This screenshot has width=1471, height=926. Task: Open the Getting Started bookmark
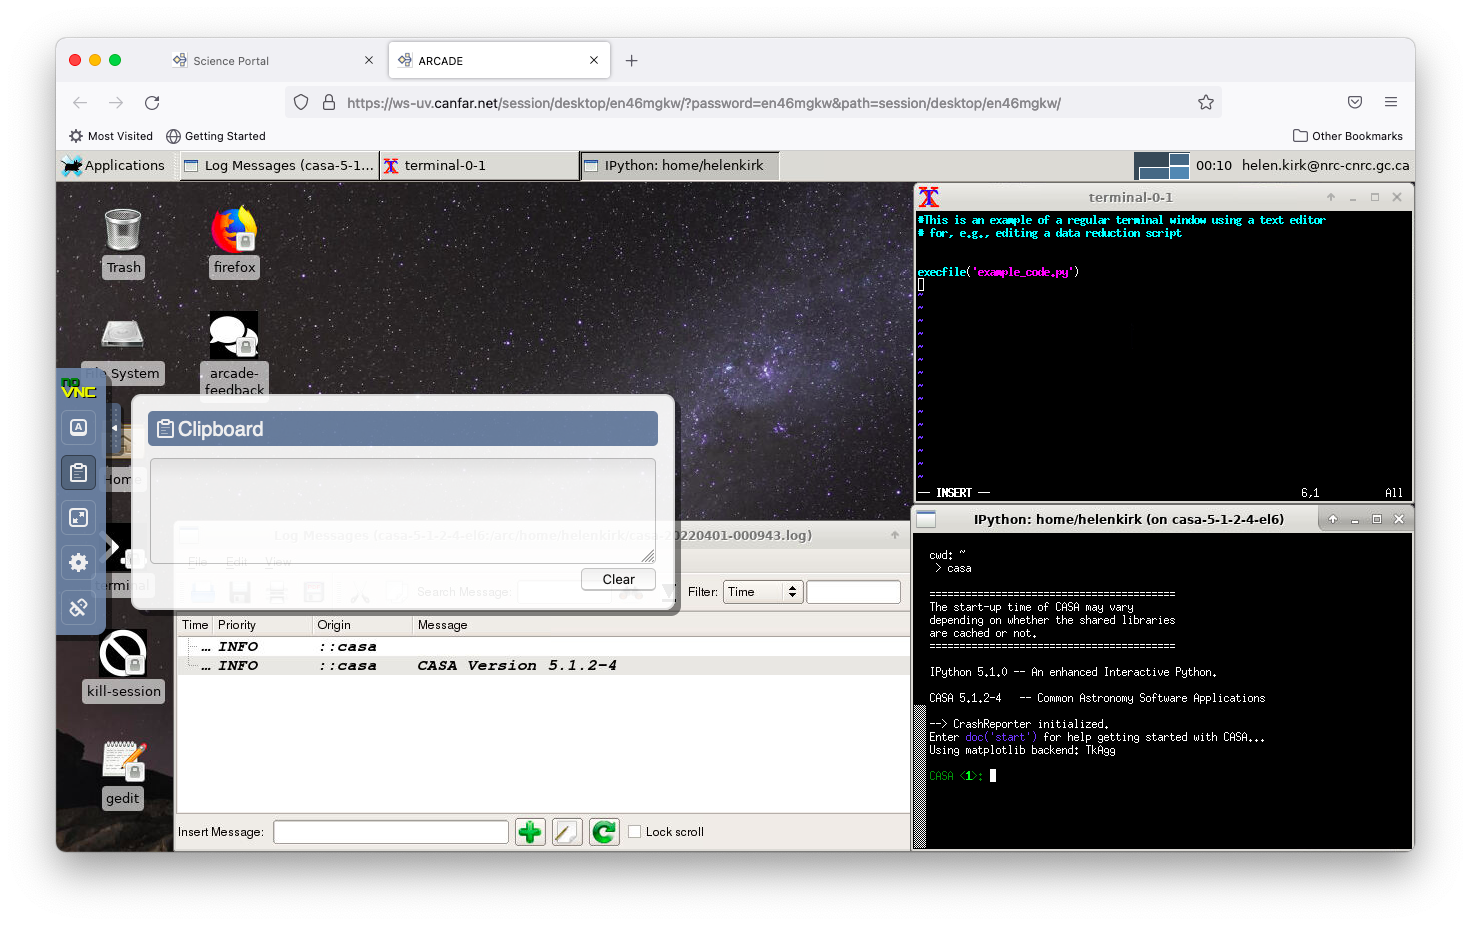(216, 136)
